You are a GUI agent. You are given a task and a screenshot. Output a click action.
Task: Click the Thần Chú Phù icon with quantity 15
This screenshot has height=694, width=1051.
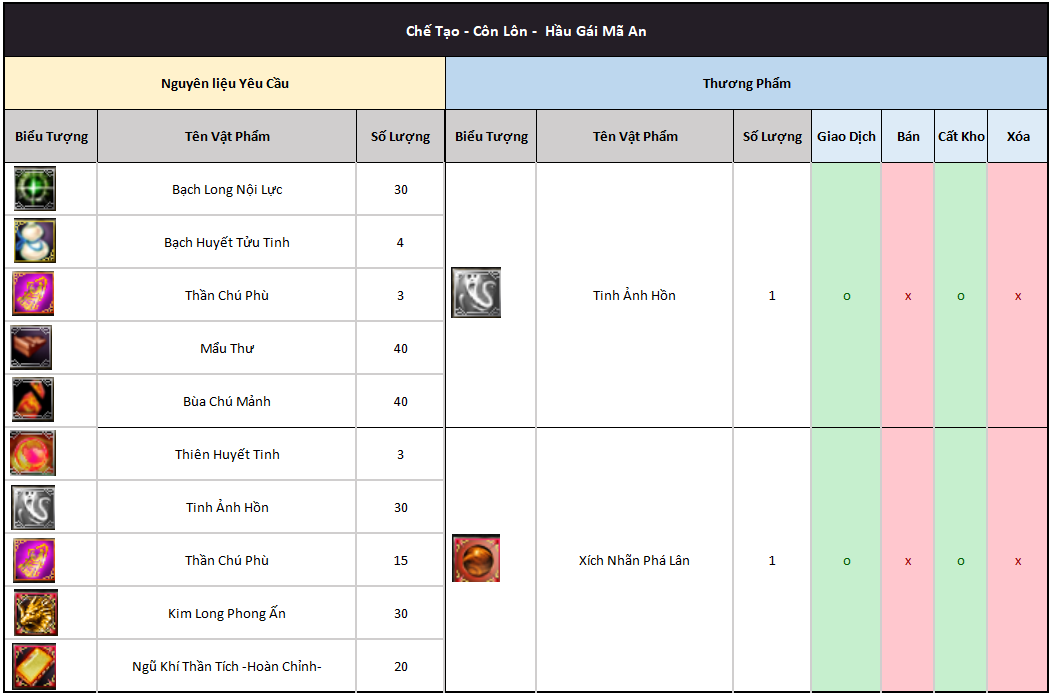pyautogui.click(x=34, y=560)
